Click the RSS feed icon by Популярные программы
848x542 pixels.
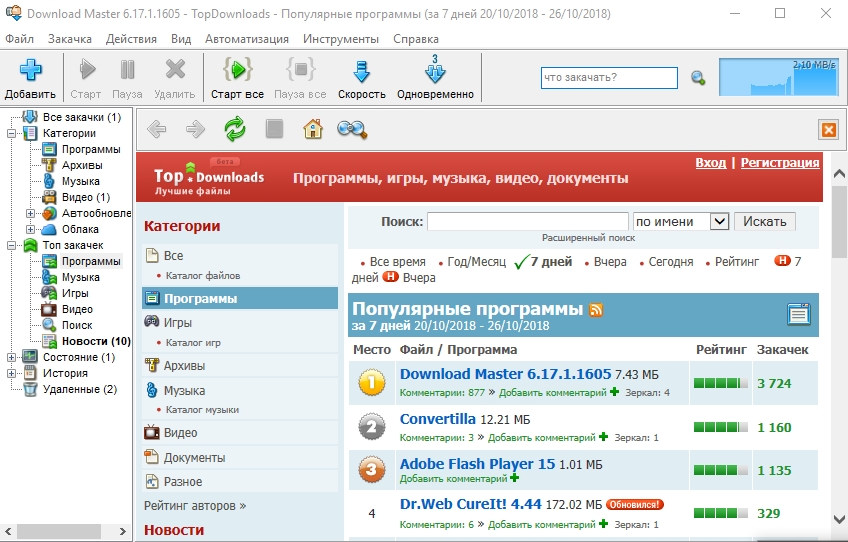click(596, 309)
